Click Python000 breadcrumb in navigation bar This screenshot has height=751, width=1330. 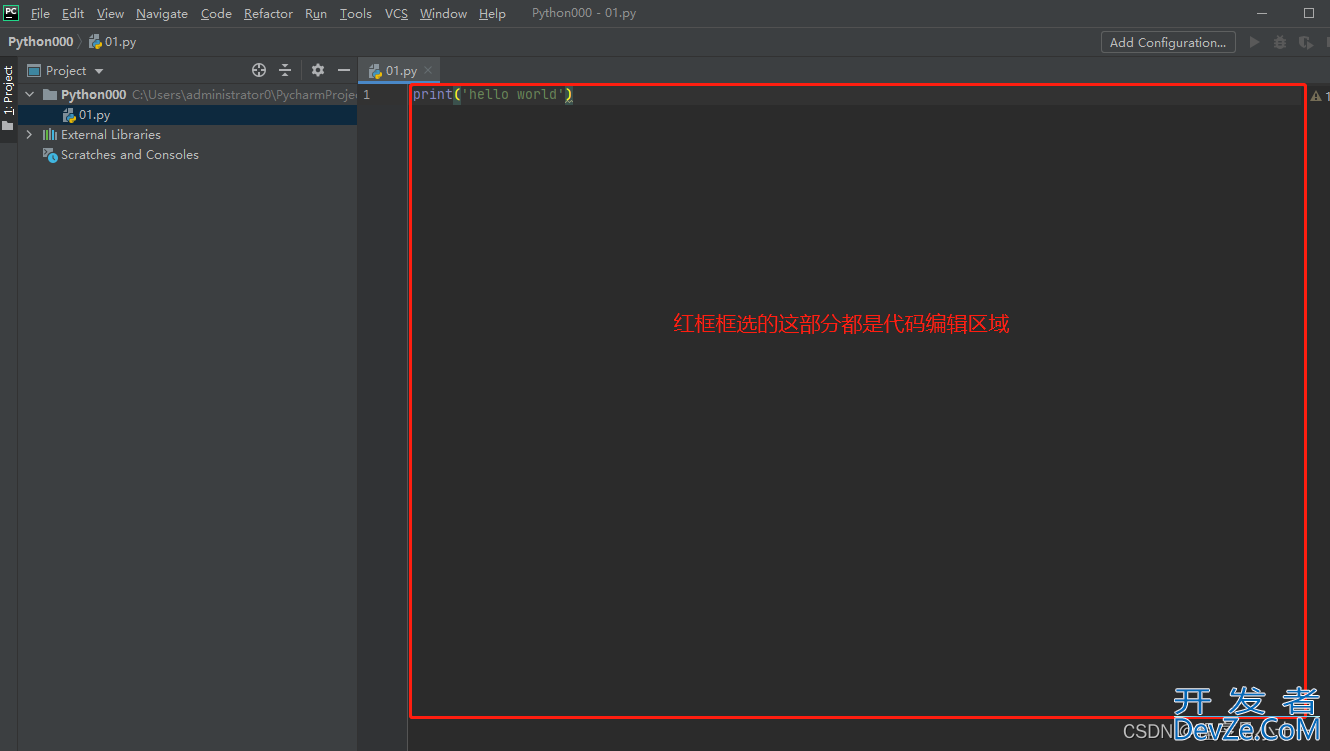pyautogui.click(x=41, y=42)
